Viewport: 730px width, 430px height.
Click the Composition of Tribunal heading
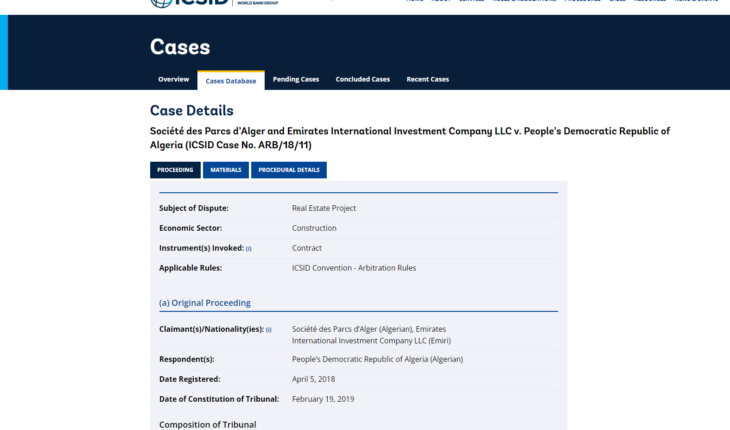(208, 425)
